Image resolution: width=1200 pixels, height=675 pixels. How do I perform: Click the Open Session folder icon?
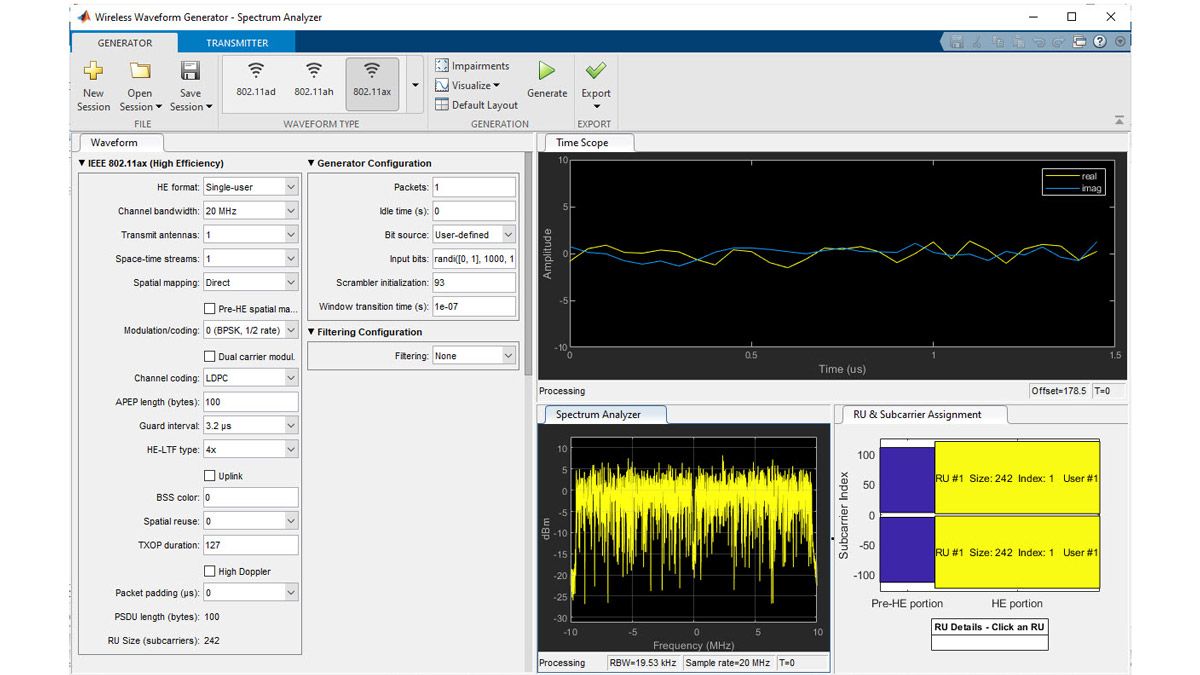point(140,71)
